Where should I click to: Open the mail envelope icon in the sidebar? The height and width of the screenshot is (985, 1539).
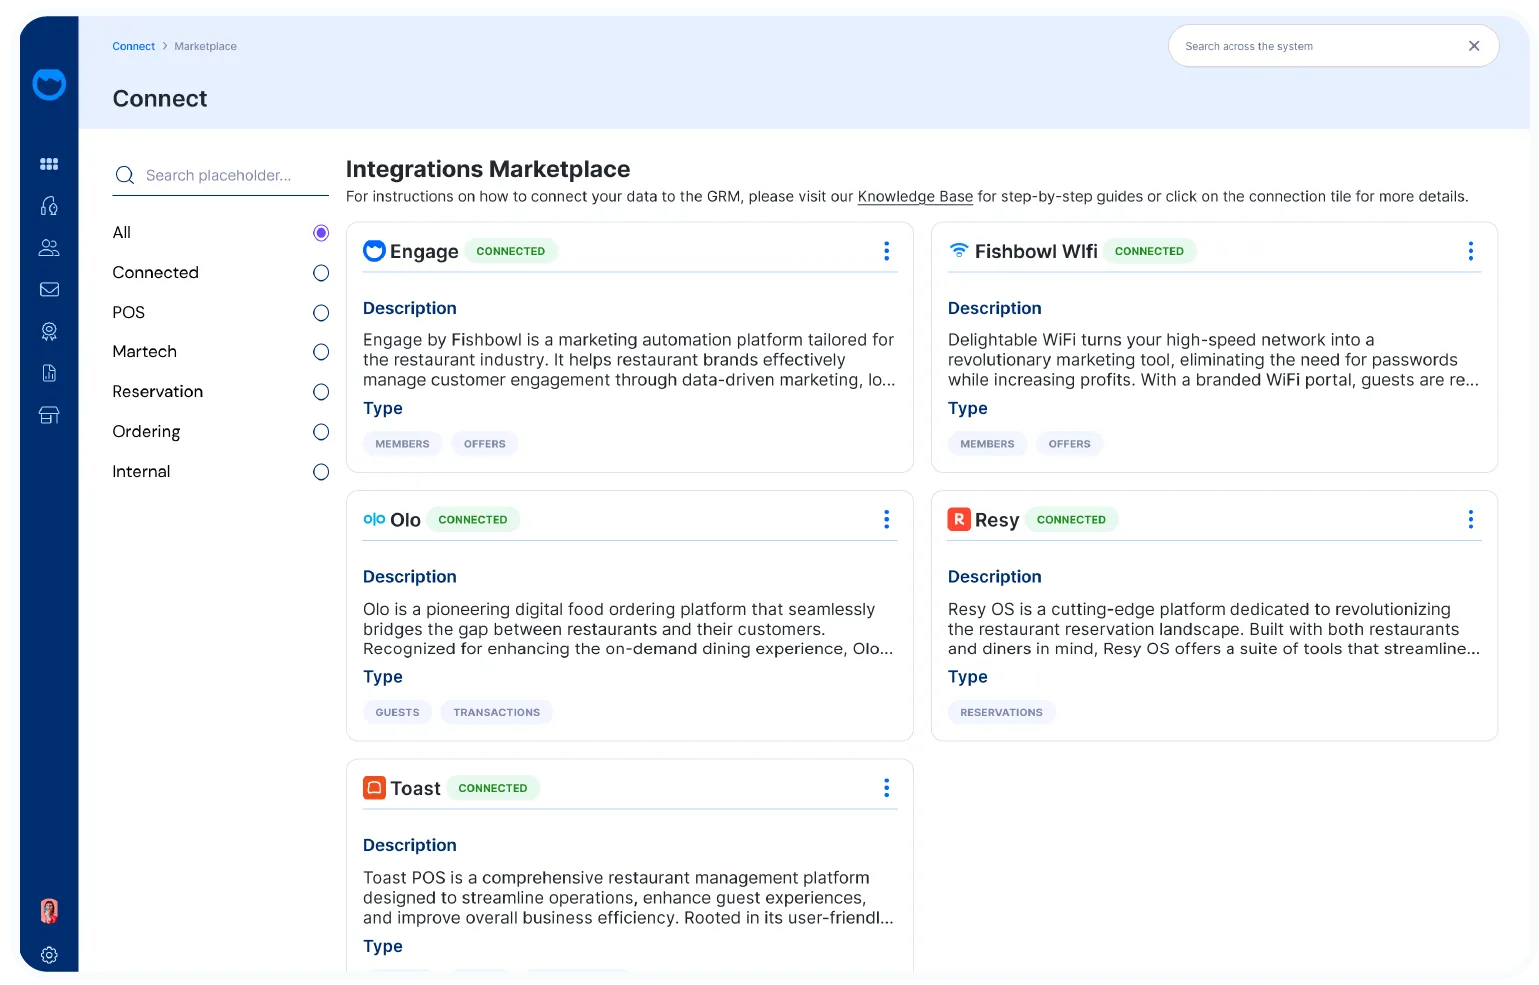tap(49, 289)
